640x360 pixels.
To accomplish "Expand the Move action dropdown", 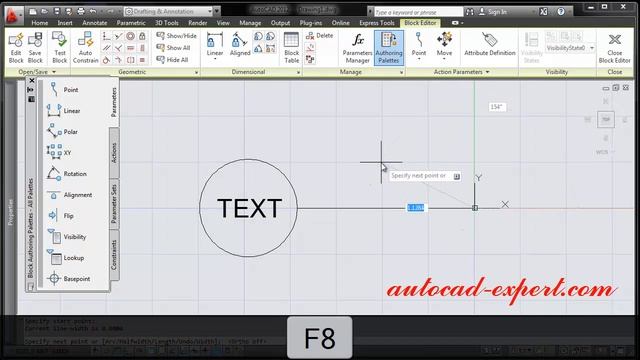I will tap(444, 60).
